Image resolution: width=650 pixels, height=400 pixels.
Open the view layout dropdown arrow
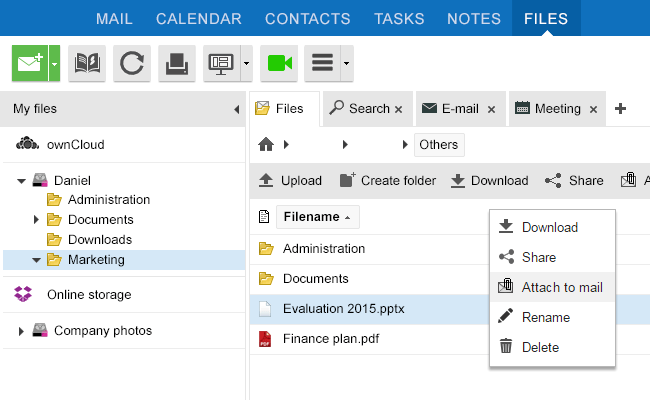point(246,63)
